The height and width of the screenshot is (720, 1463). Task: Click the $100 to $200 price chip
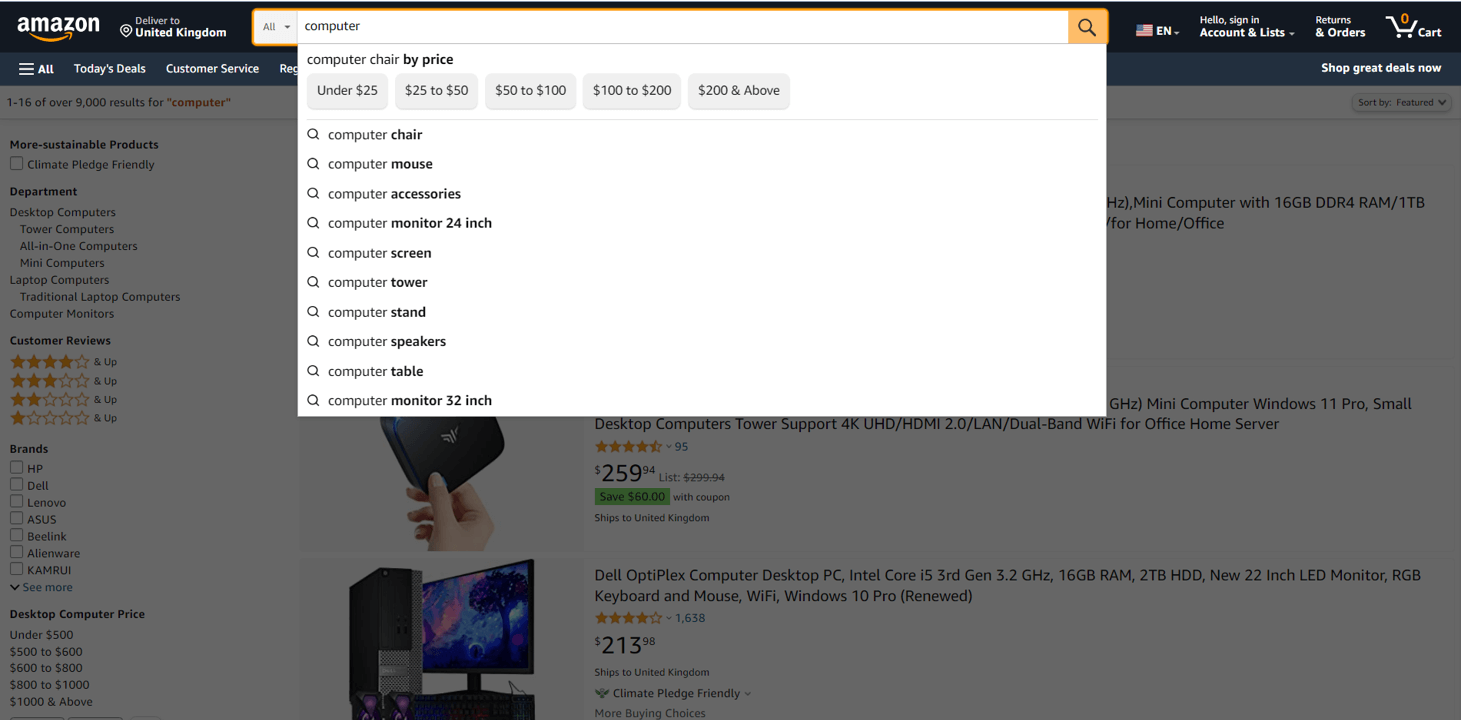tap(631, 91)
